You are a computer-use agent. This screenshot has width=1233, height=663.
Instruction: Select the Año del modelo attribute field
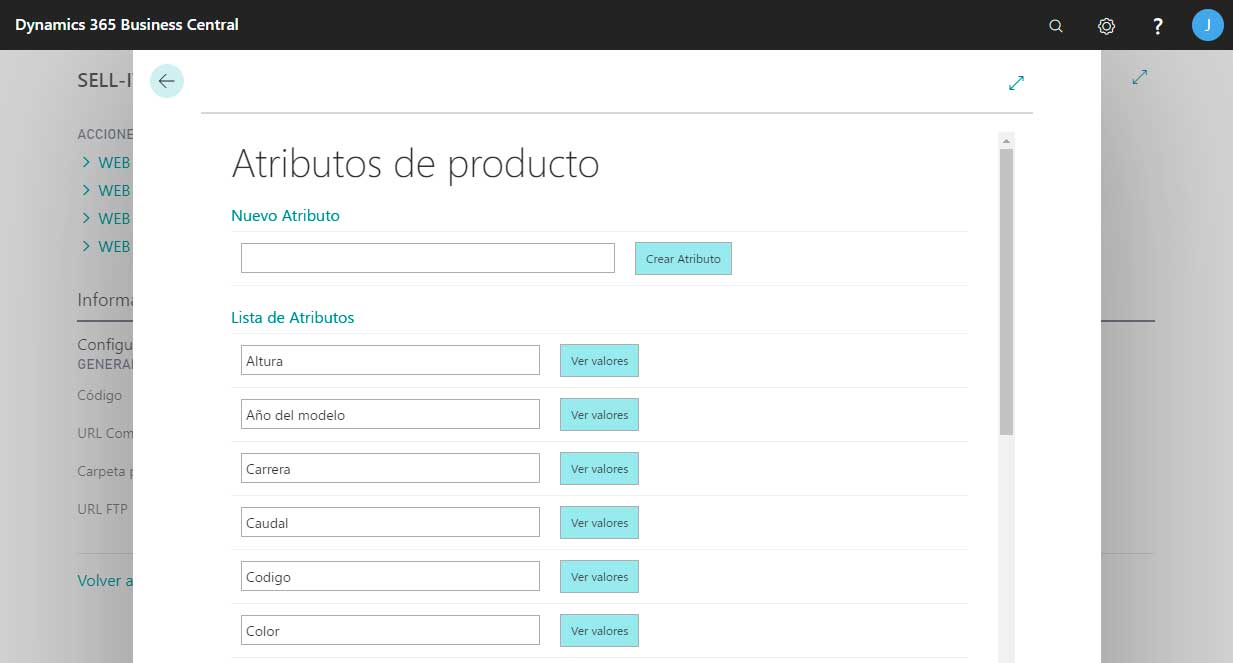tap(390, 414)
